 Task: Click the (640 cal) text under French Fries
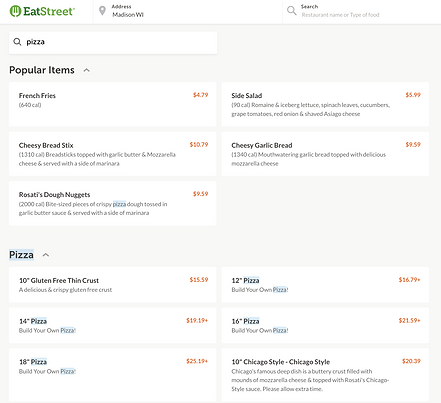point(30,105)
